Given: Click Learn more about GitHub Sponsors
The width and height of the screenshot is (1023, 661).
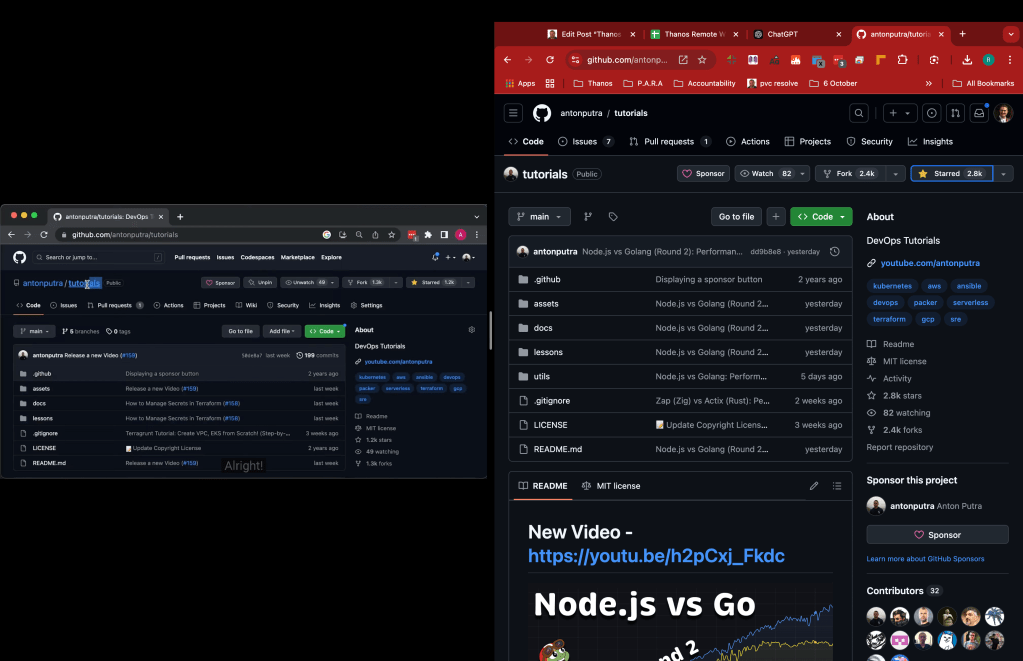Looking at the screenshot, I should click(x=925, y=559).
